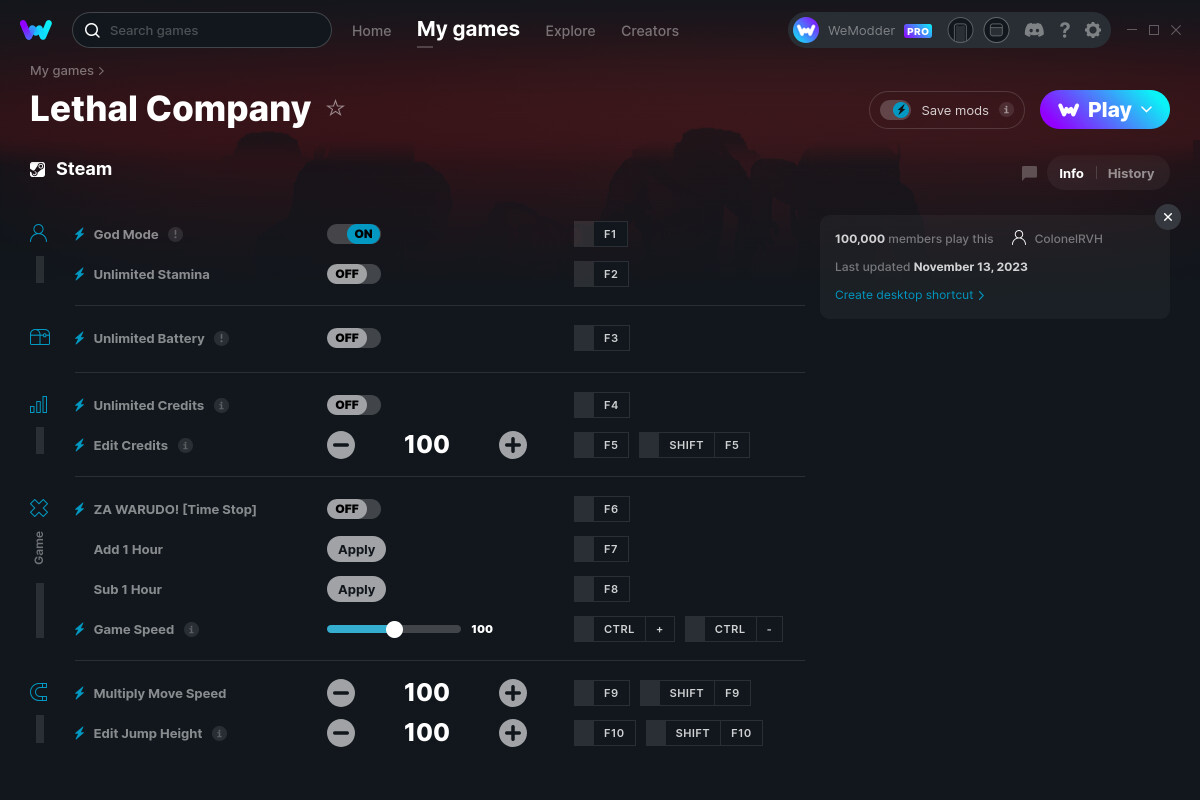Open My games breadcrumb link

(62, 71)
